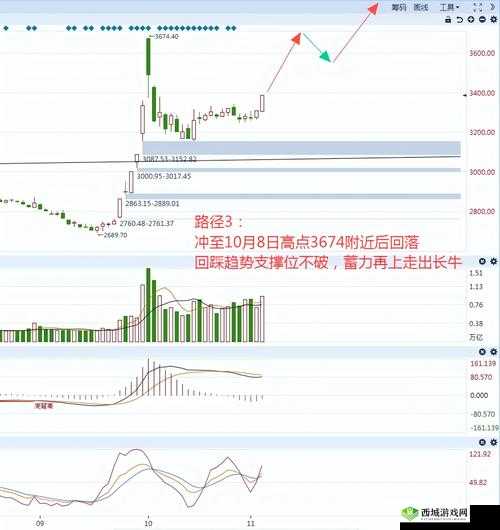500x530 pixels.
Task: Click the 2760.48-2761.37 gap range label
Action: 147,223
